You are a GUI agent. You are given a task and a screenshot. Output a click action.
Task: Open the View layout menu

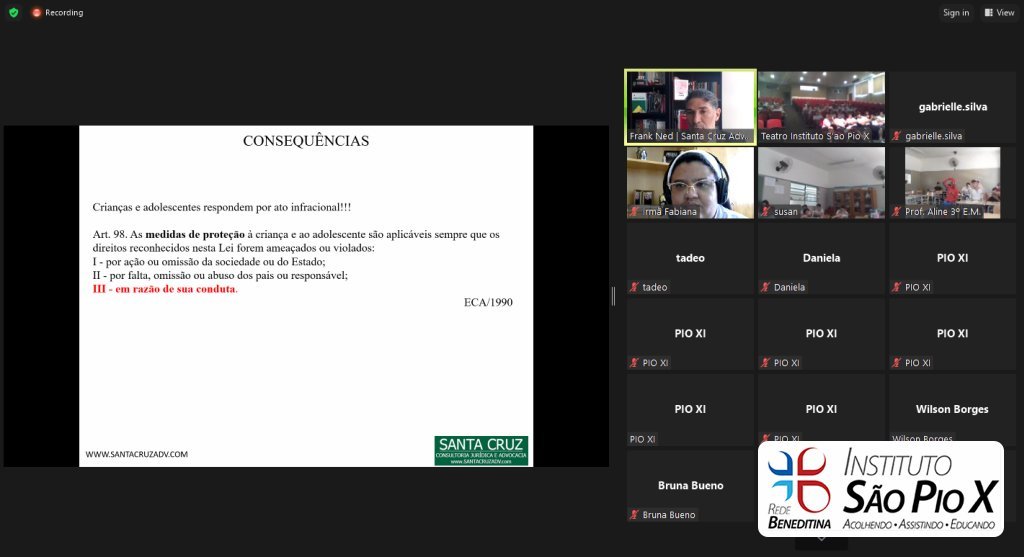[x=999, y=13]
